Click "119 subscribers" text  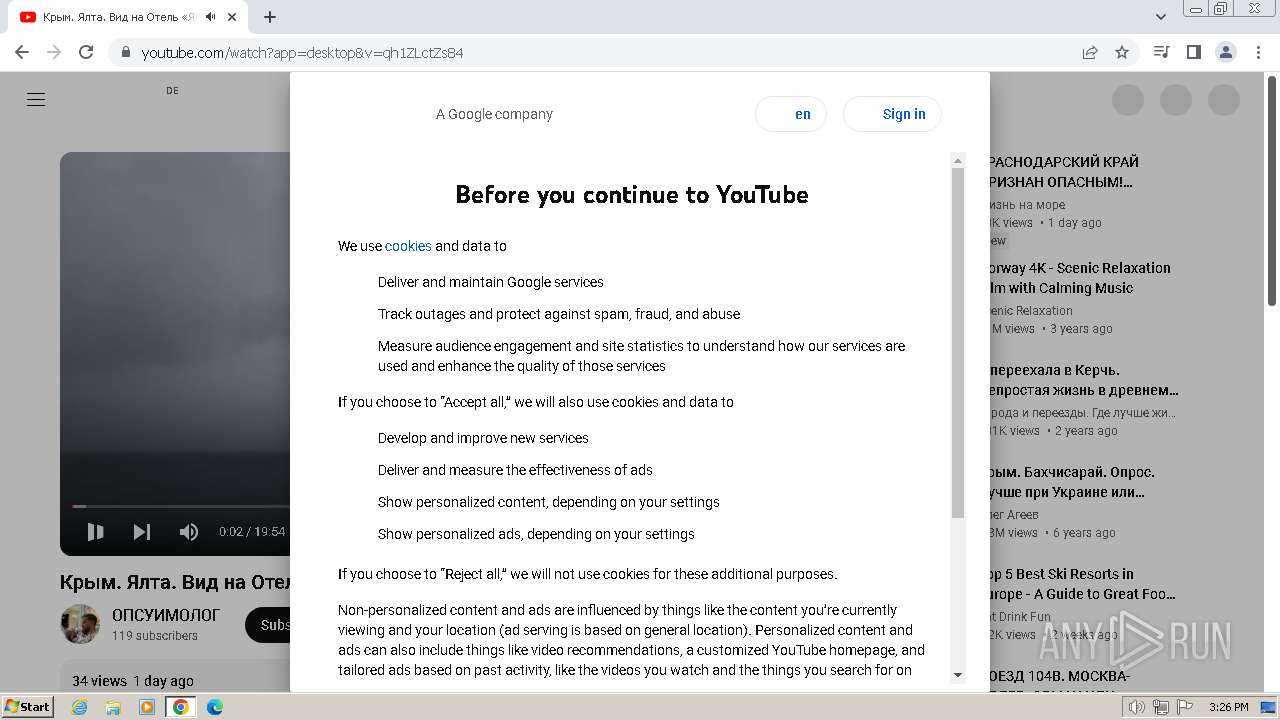pyautogui.click(x=155, y=636)
